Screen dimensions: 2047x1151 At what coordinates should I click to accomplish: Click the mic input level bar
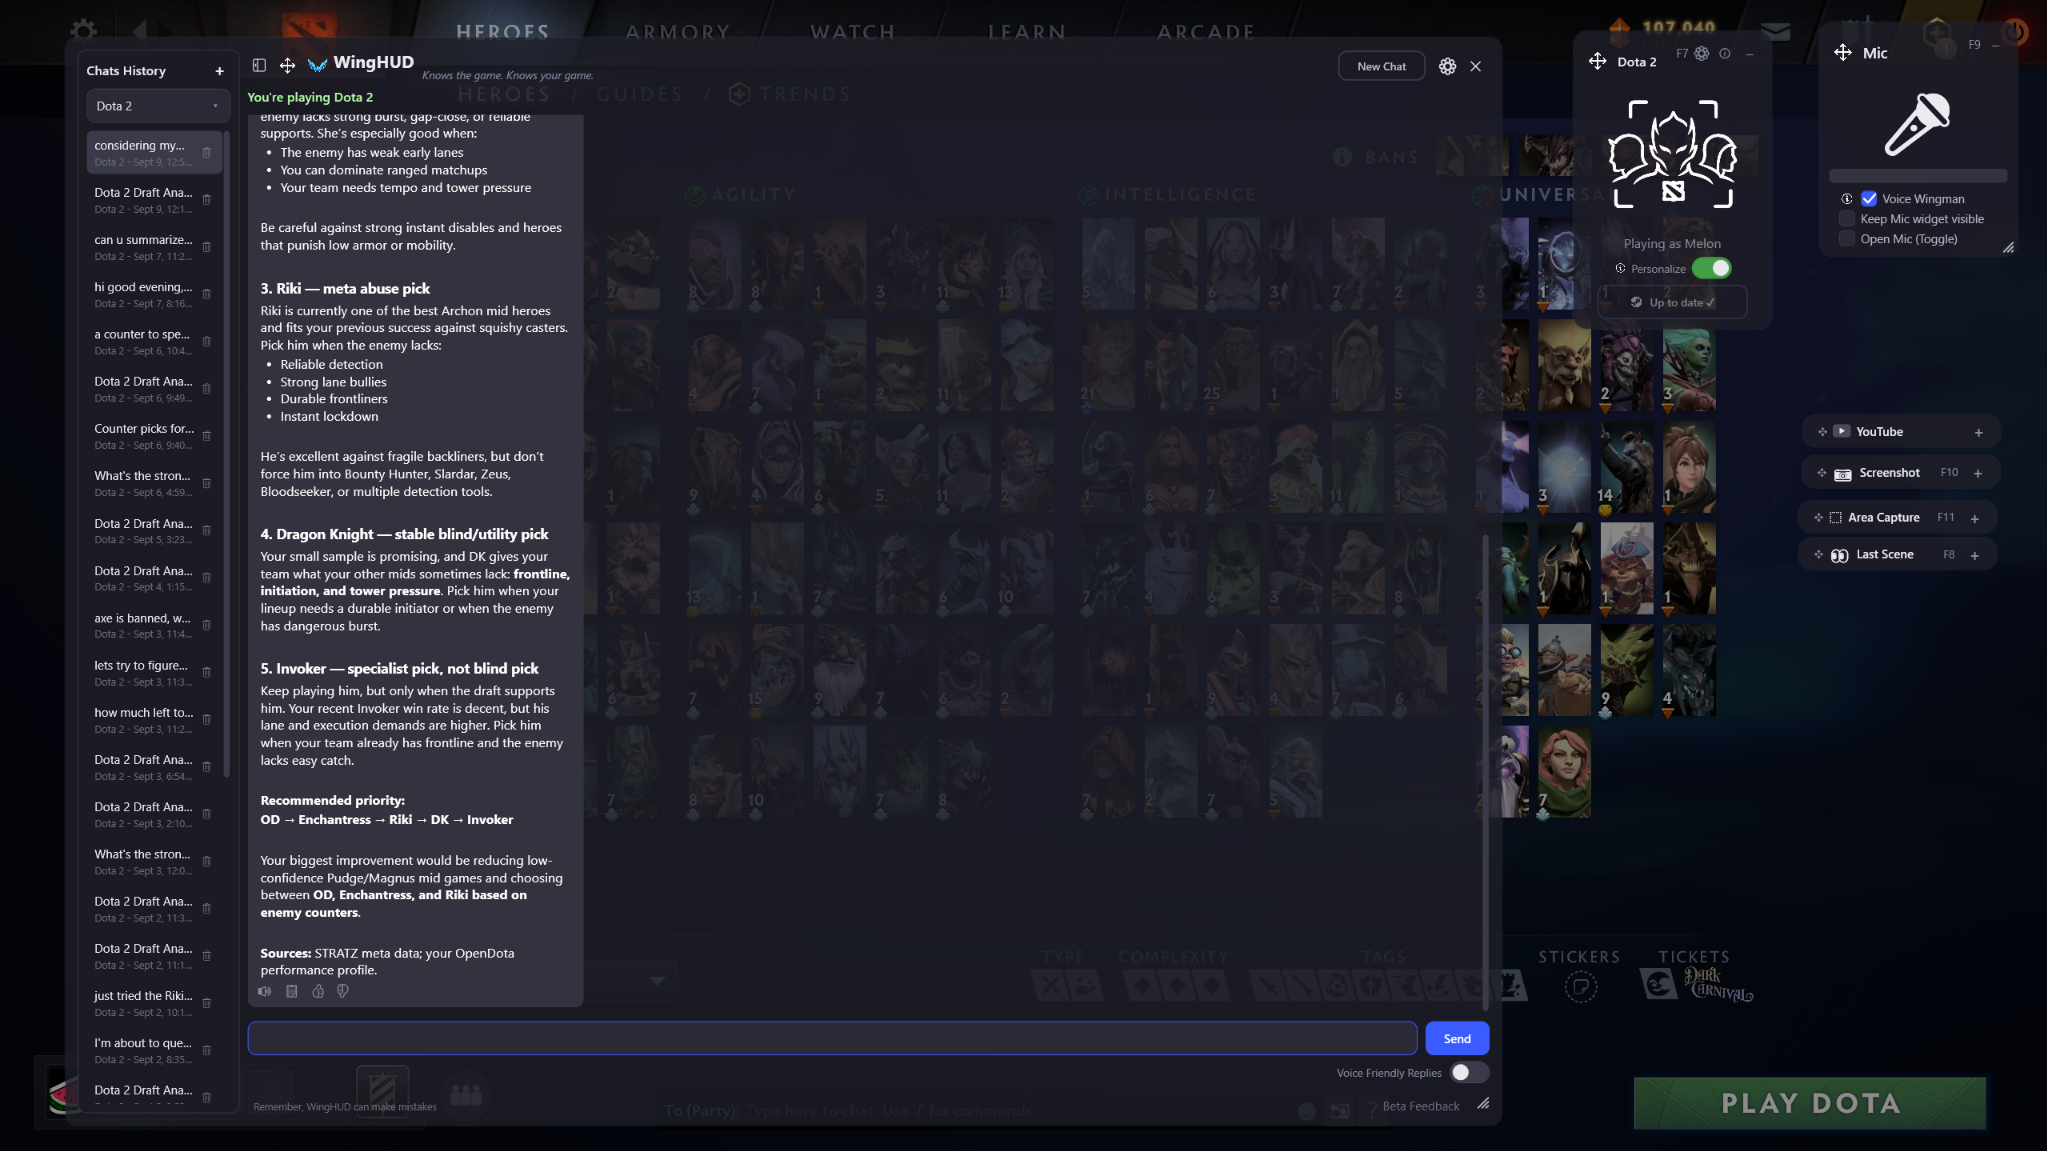1917,176
